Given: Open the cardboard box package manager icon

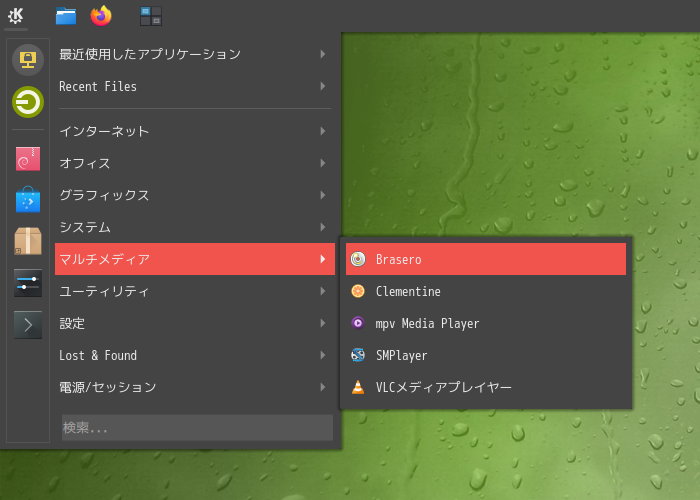Looking at the screenshot, I should pos(28,241).
